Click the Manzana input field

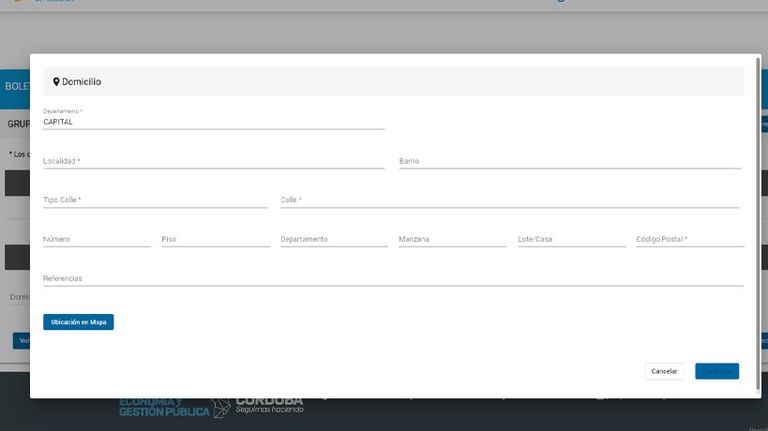(453, 239)
